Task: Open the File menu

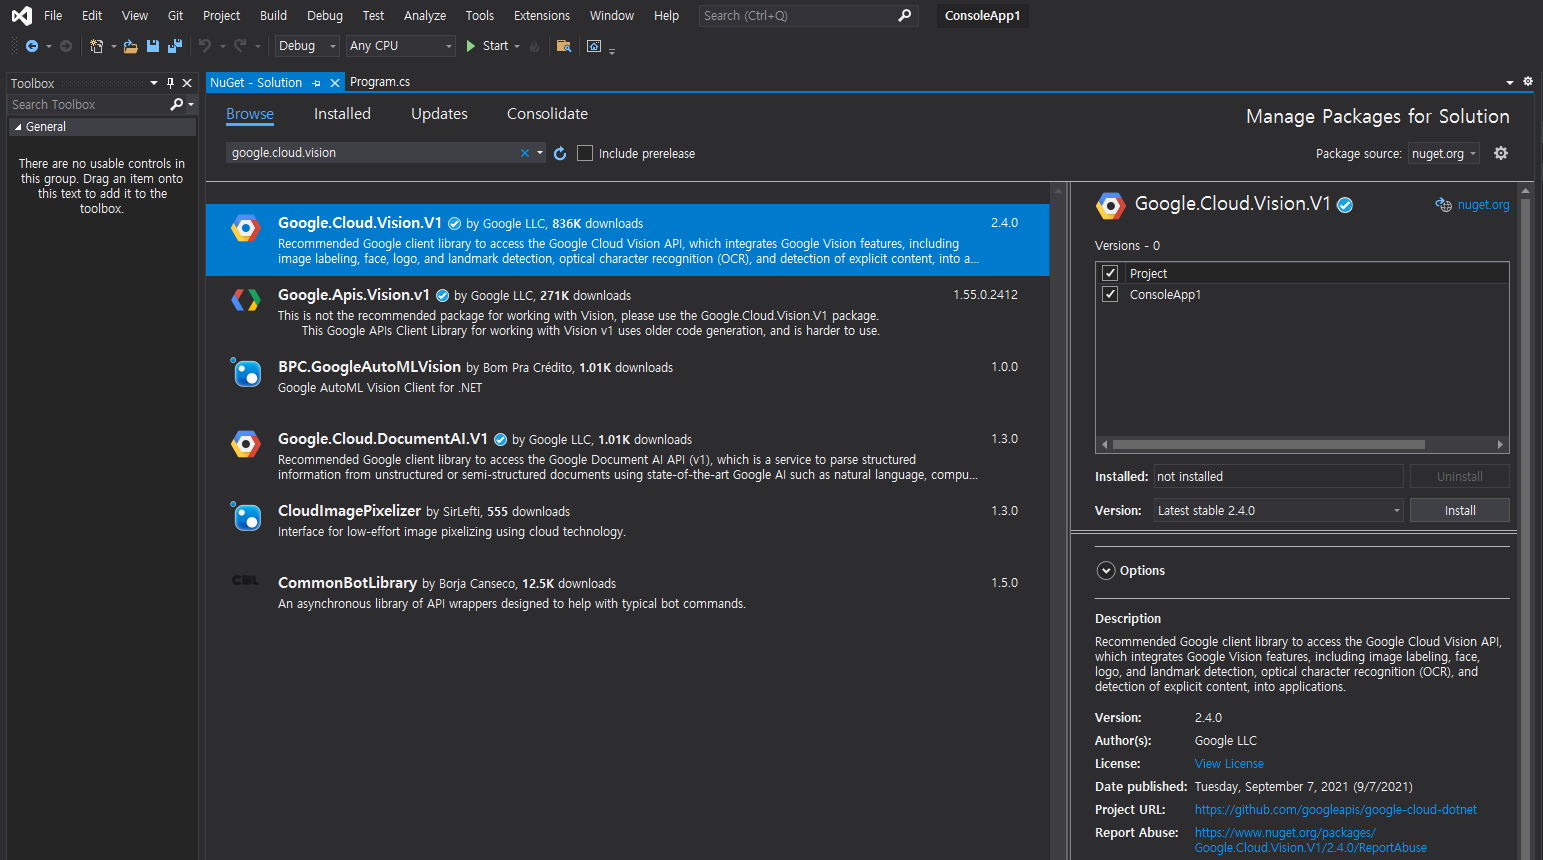Action: (53, 15)
